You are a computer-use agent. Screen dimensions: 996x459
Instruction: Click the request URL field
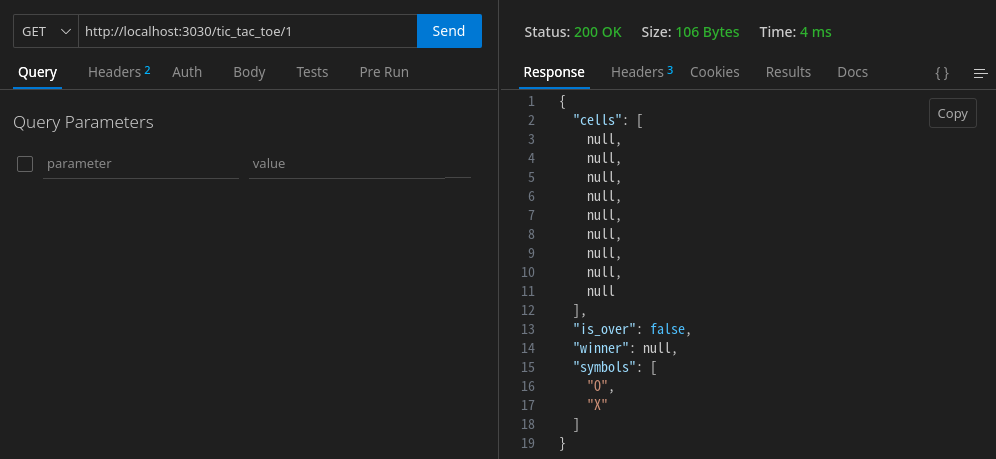247,31
